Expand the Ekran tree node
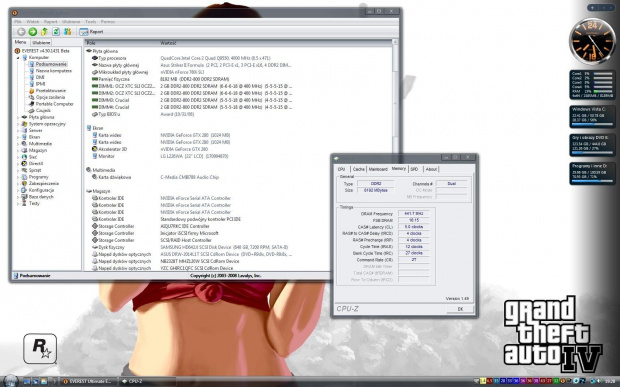The height and width of the screenshot is (387, 620). pyautogui.click(x=18, y=137)
